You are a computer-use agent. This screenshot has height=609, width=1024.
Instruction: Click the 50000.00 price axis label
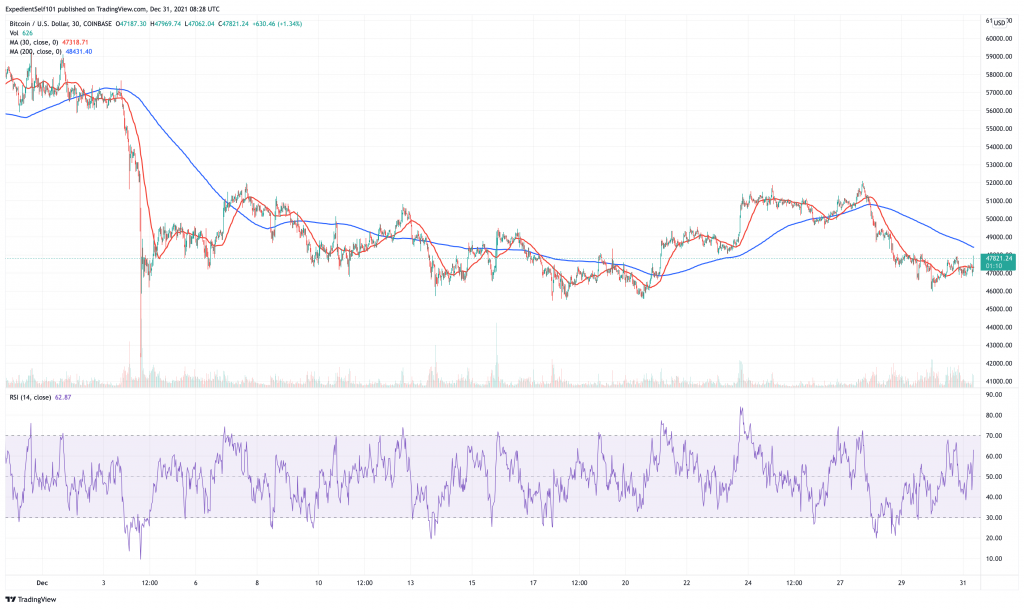pyautogui.click(x=999, y=219)
